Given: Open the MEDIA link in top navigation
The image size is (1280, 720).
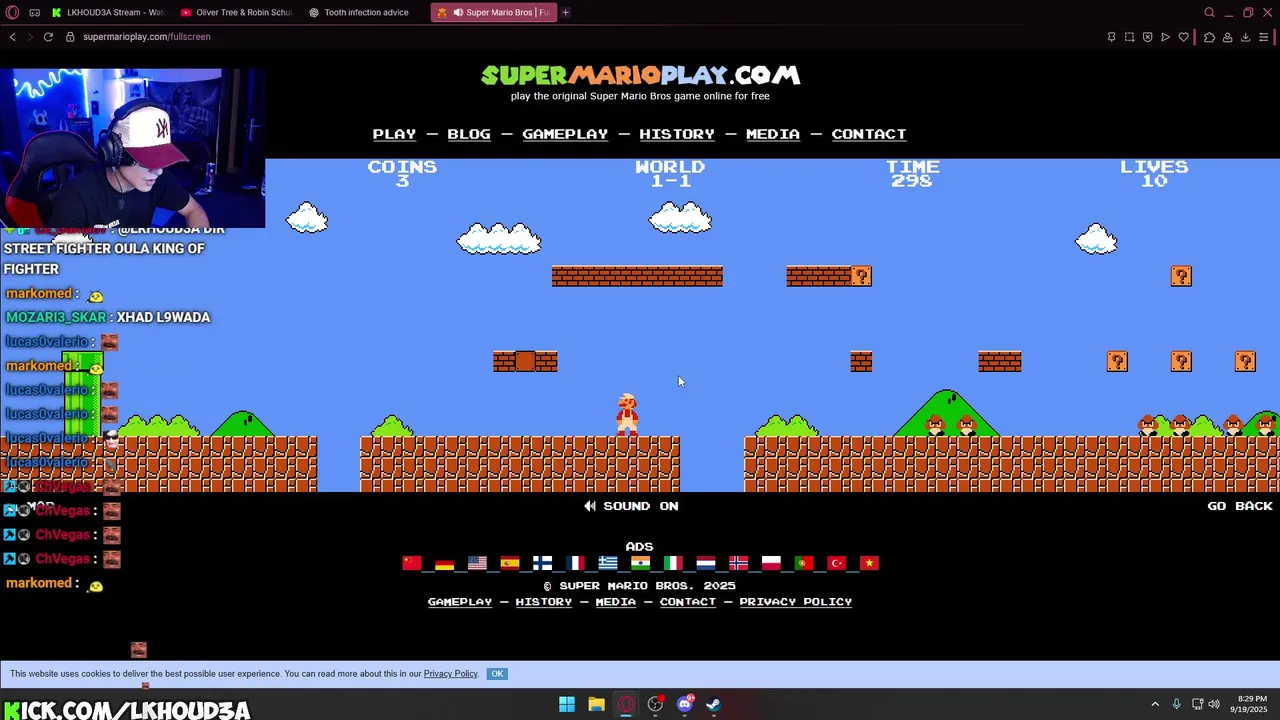Looking at the screenshot, I should tap(773, 134).
